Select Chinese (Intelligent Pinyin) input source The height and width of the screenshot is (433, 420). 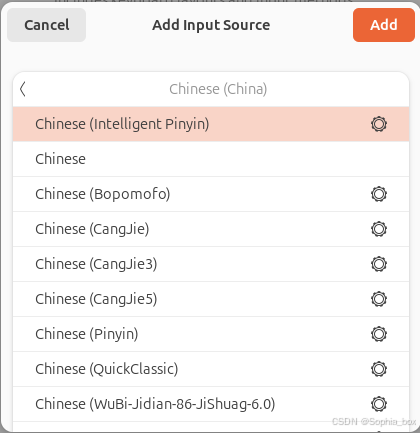(x=211, y=124)
